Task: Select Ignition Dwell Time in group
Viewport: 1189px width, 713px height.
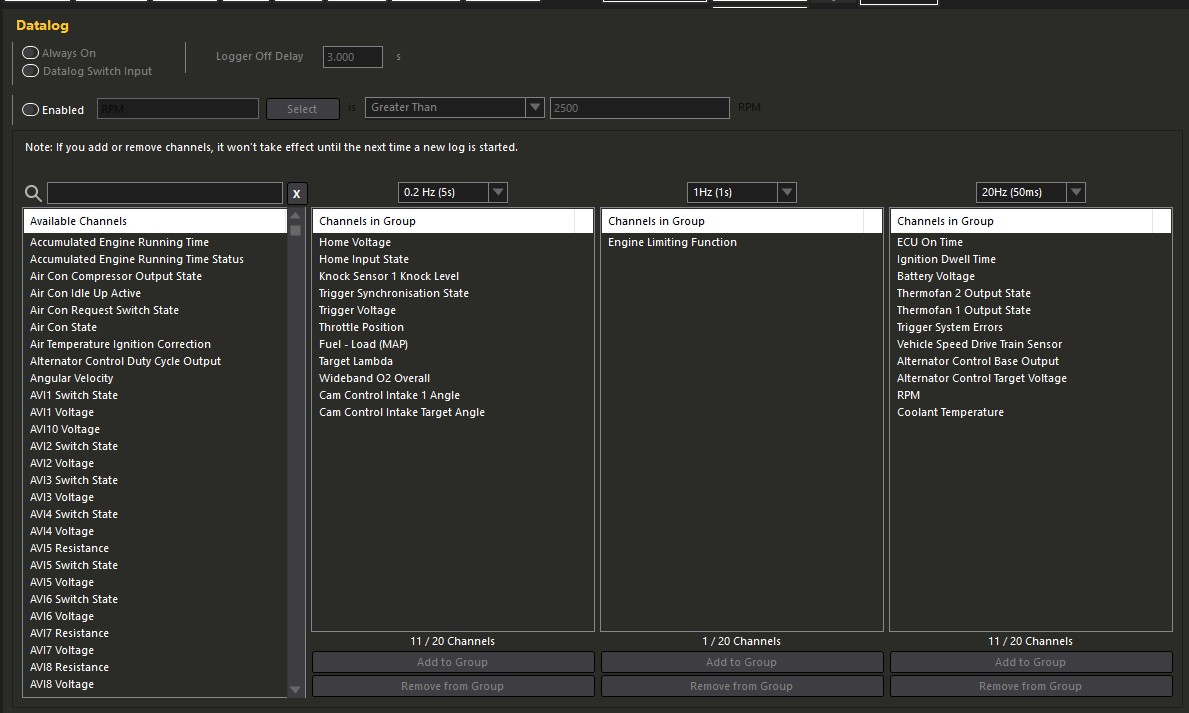Action: coord(946,259)
